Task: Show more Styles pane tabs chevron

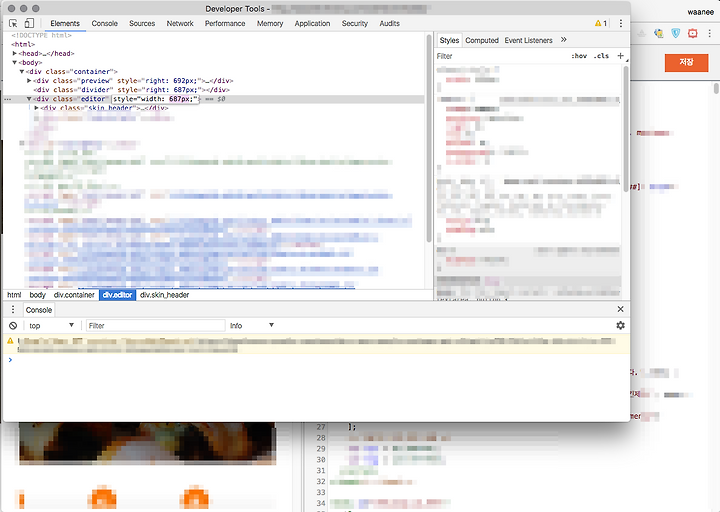Action: point(563,40)
